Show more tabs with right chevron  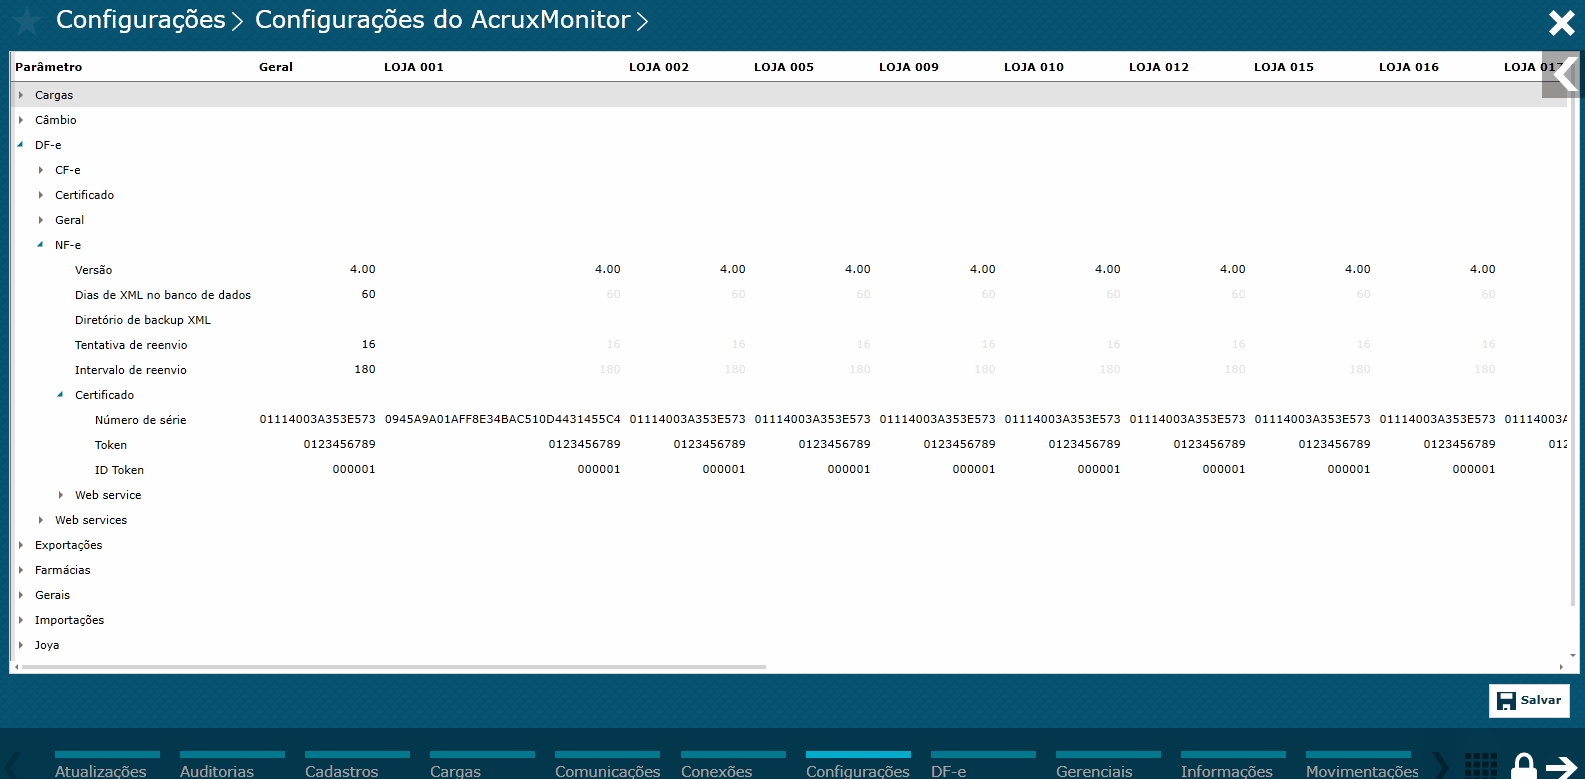1440,766
